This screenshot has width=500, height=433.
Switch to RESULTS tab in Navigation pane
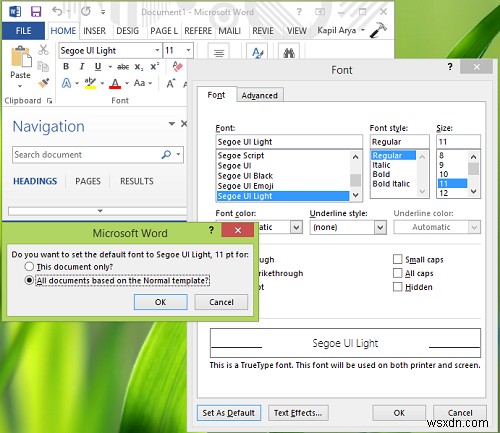[137, 181]
